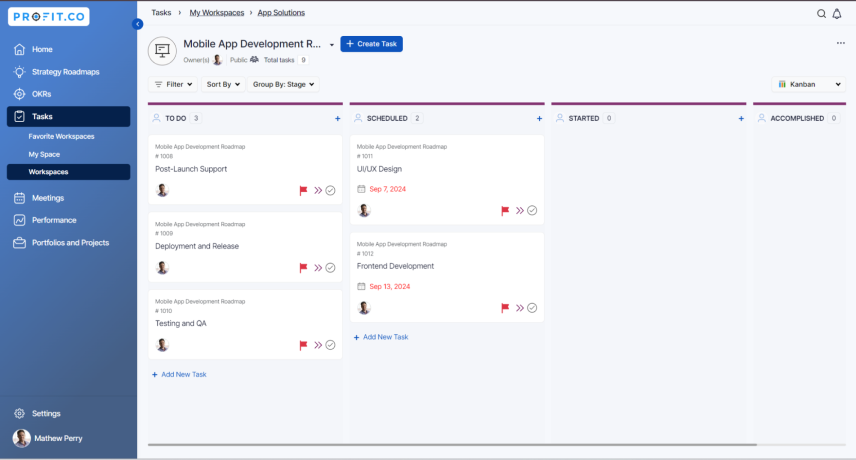This screenshot has height=460, width=856.
Task: Open the Kanban view selector
Action: click(x=809, y=85)
